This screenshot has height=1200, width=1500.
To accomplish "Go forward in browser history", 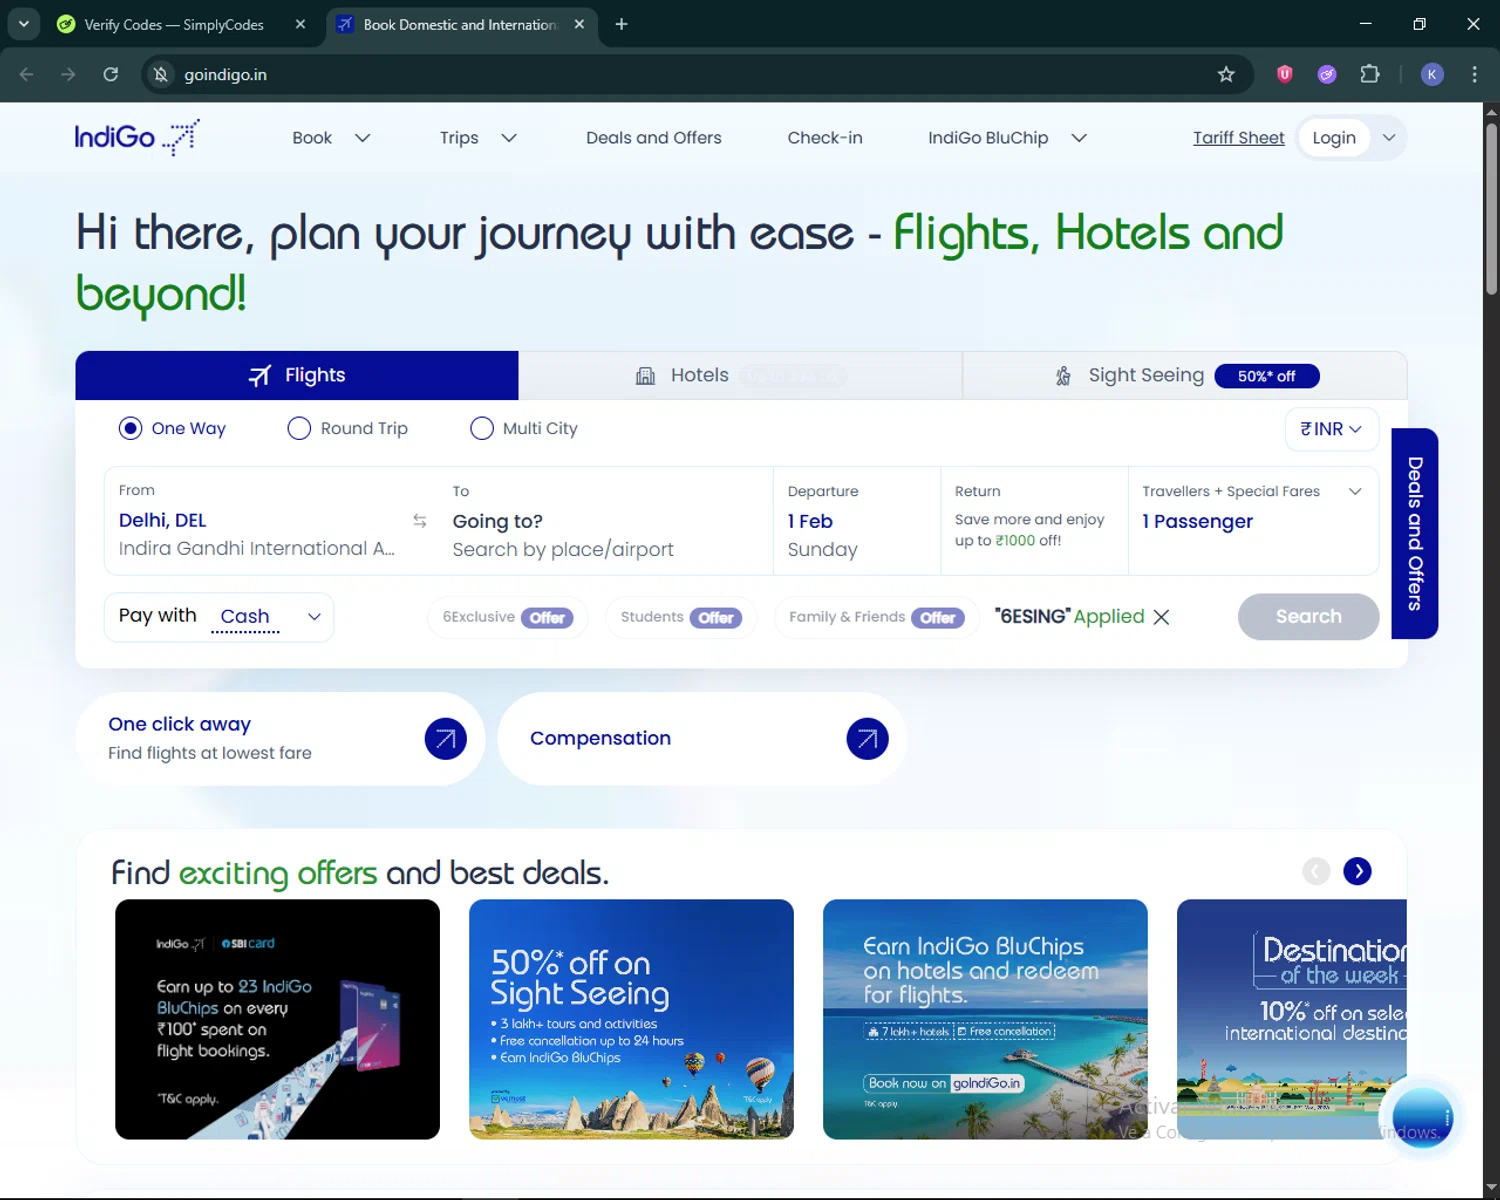I will [x=68, y=74].
